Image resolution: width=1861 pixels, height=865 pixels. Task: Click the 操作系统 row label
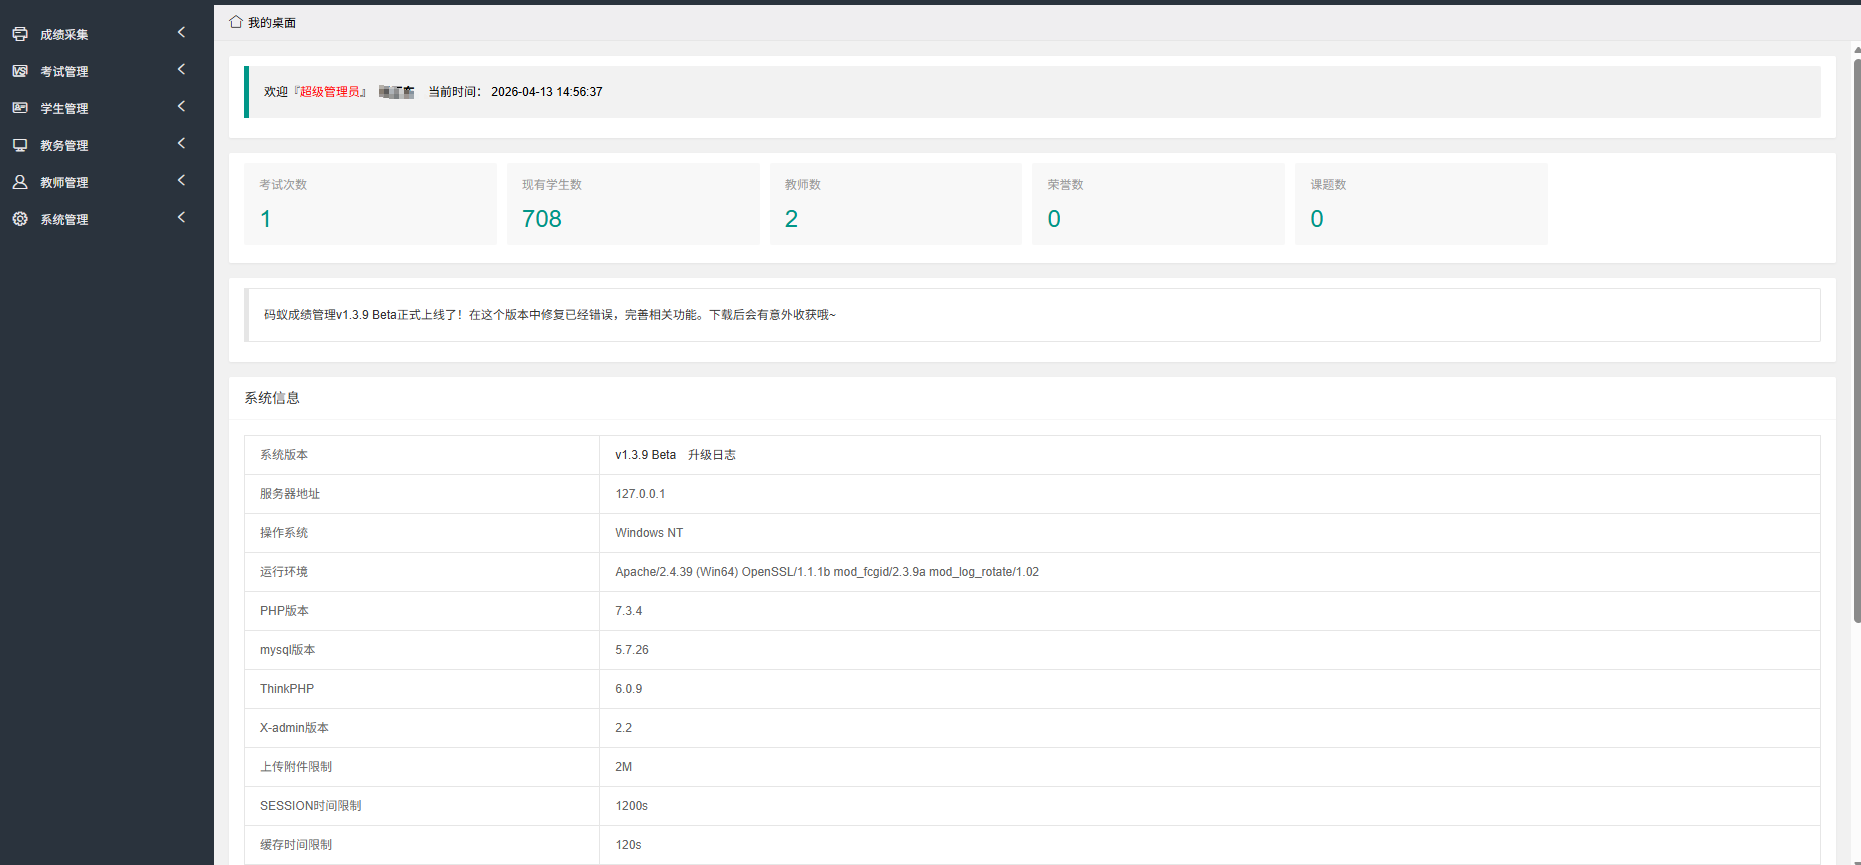284,533
